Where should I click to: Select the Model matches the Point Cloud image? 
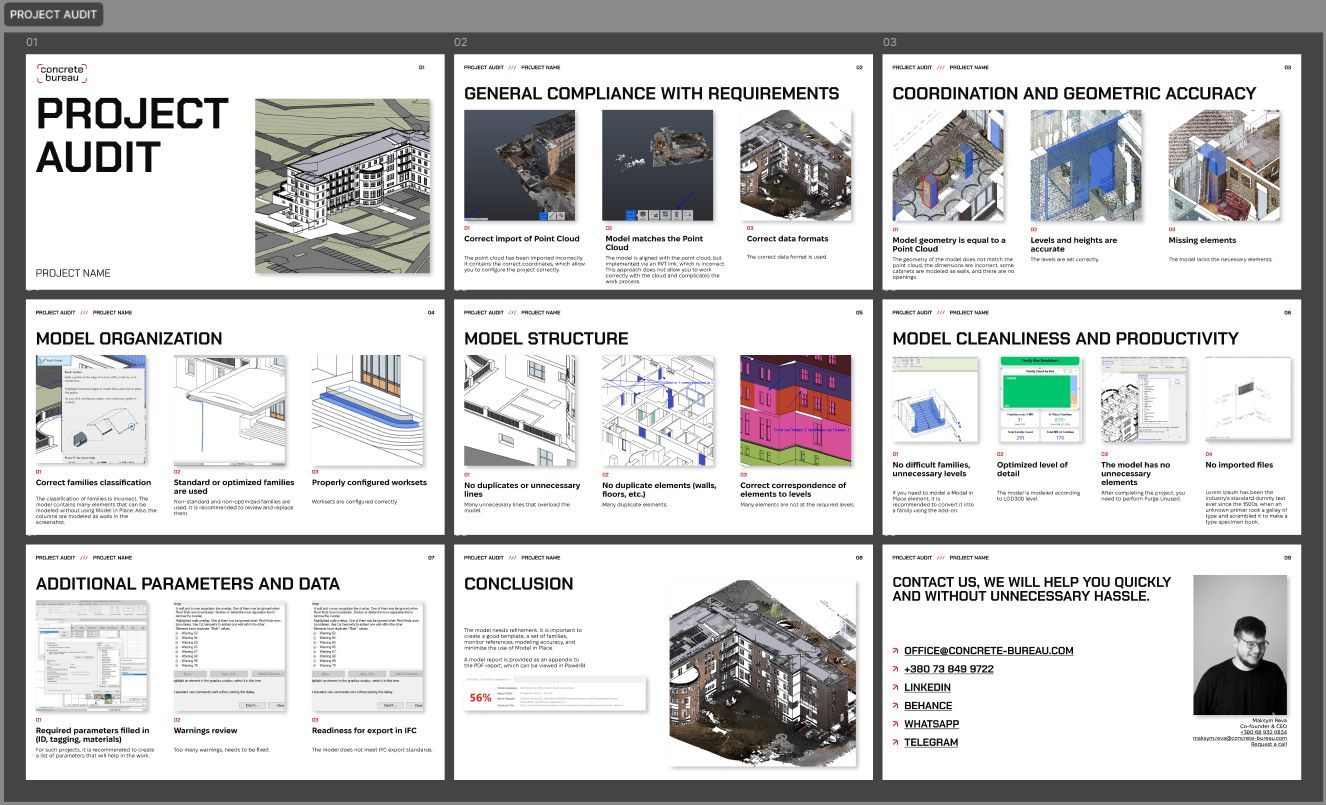[657, 165]
